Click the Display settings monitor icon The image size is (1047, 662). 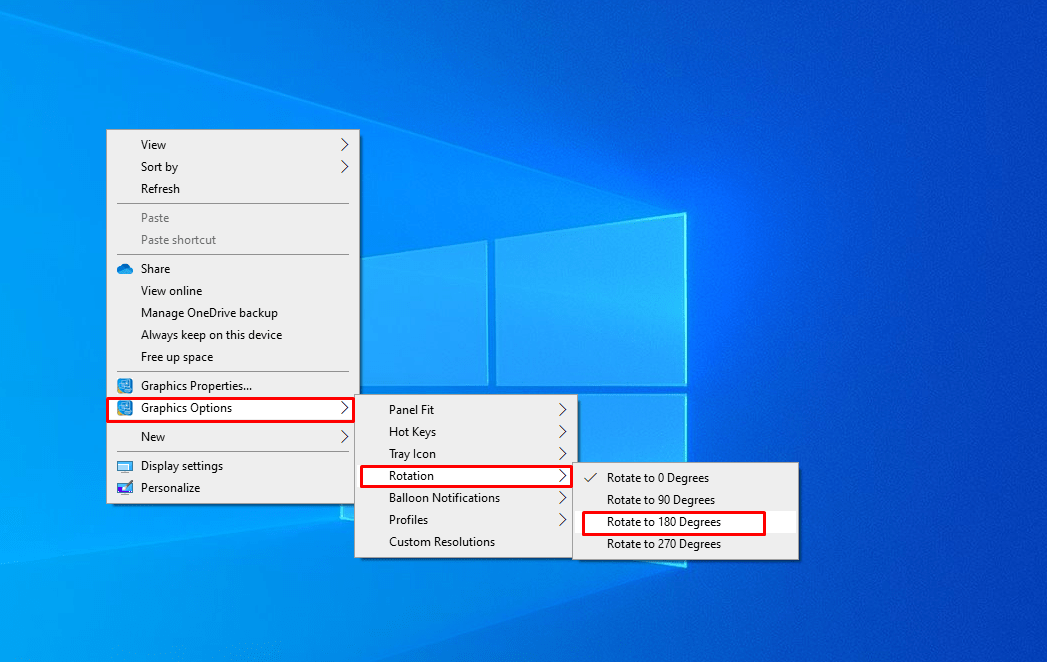(x=125, y=466)
